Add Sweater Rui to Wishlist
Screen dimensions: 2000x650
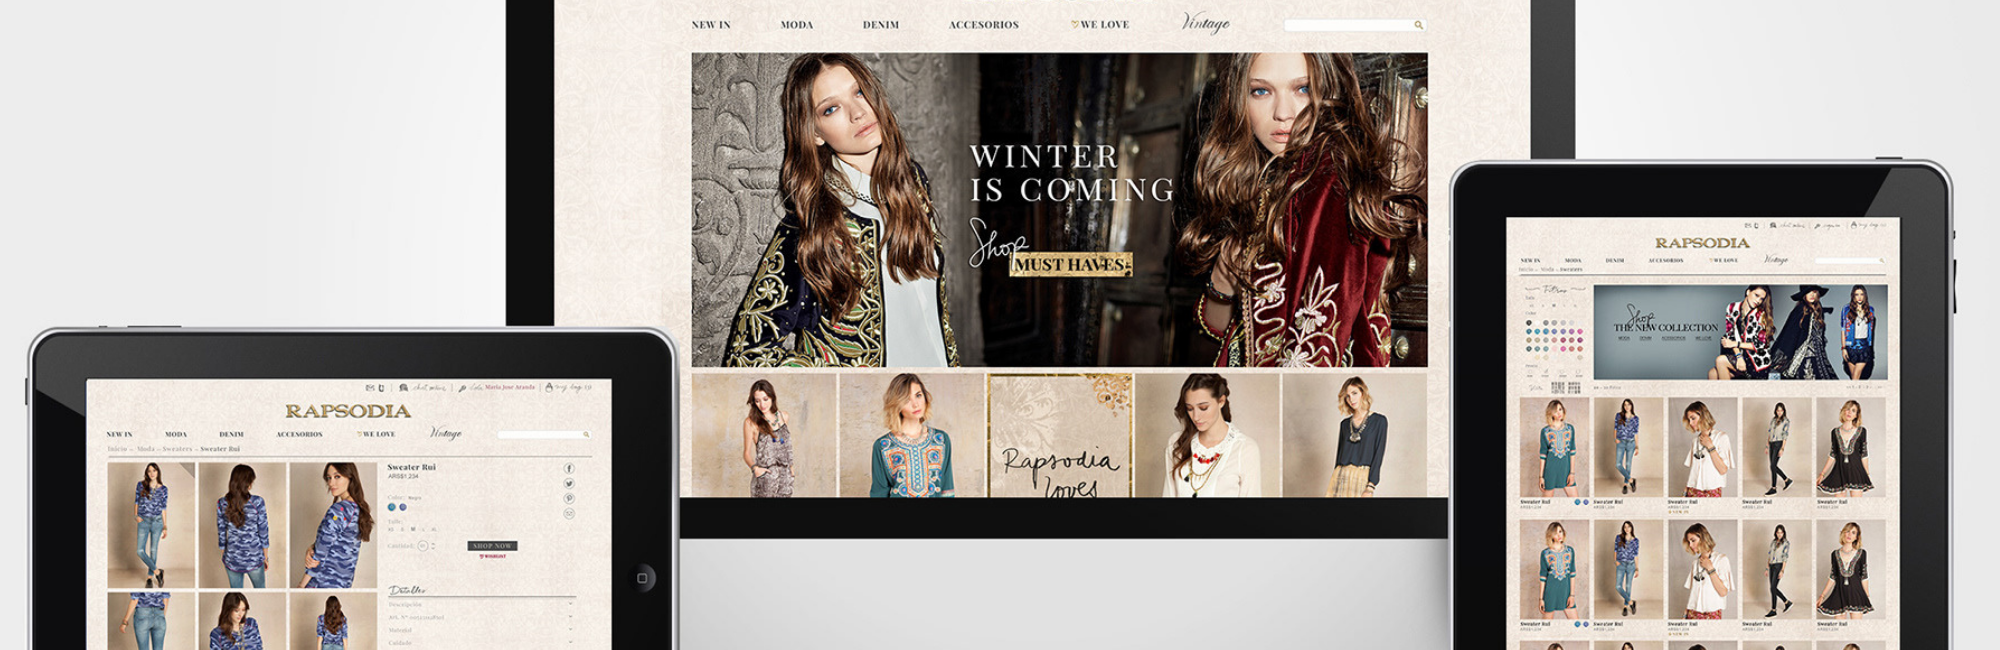pos(492,556)
